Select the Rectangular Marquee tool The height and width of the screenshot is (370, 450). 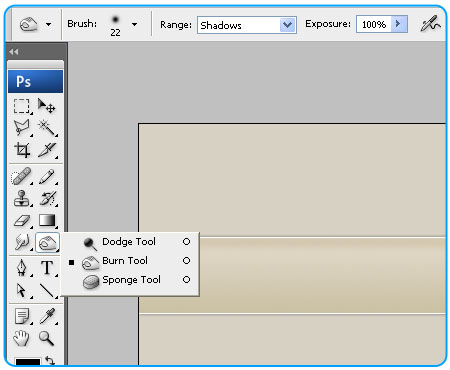click(22, 106)
